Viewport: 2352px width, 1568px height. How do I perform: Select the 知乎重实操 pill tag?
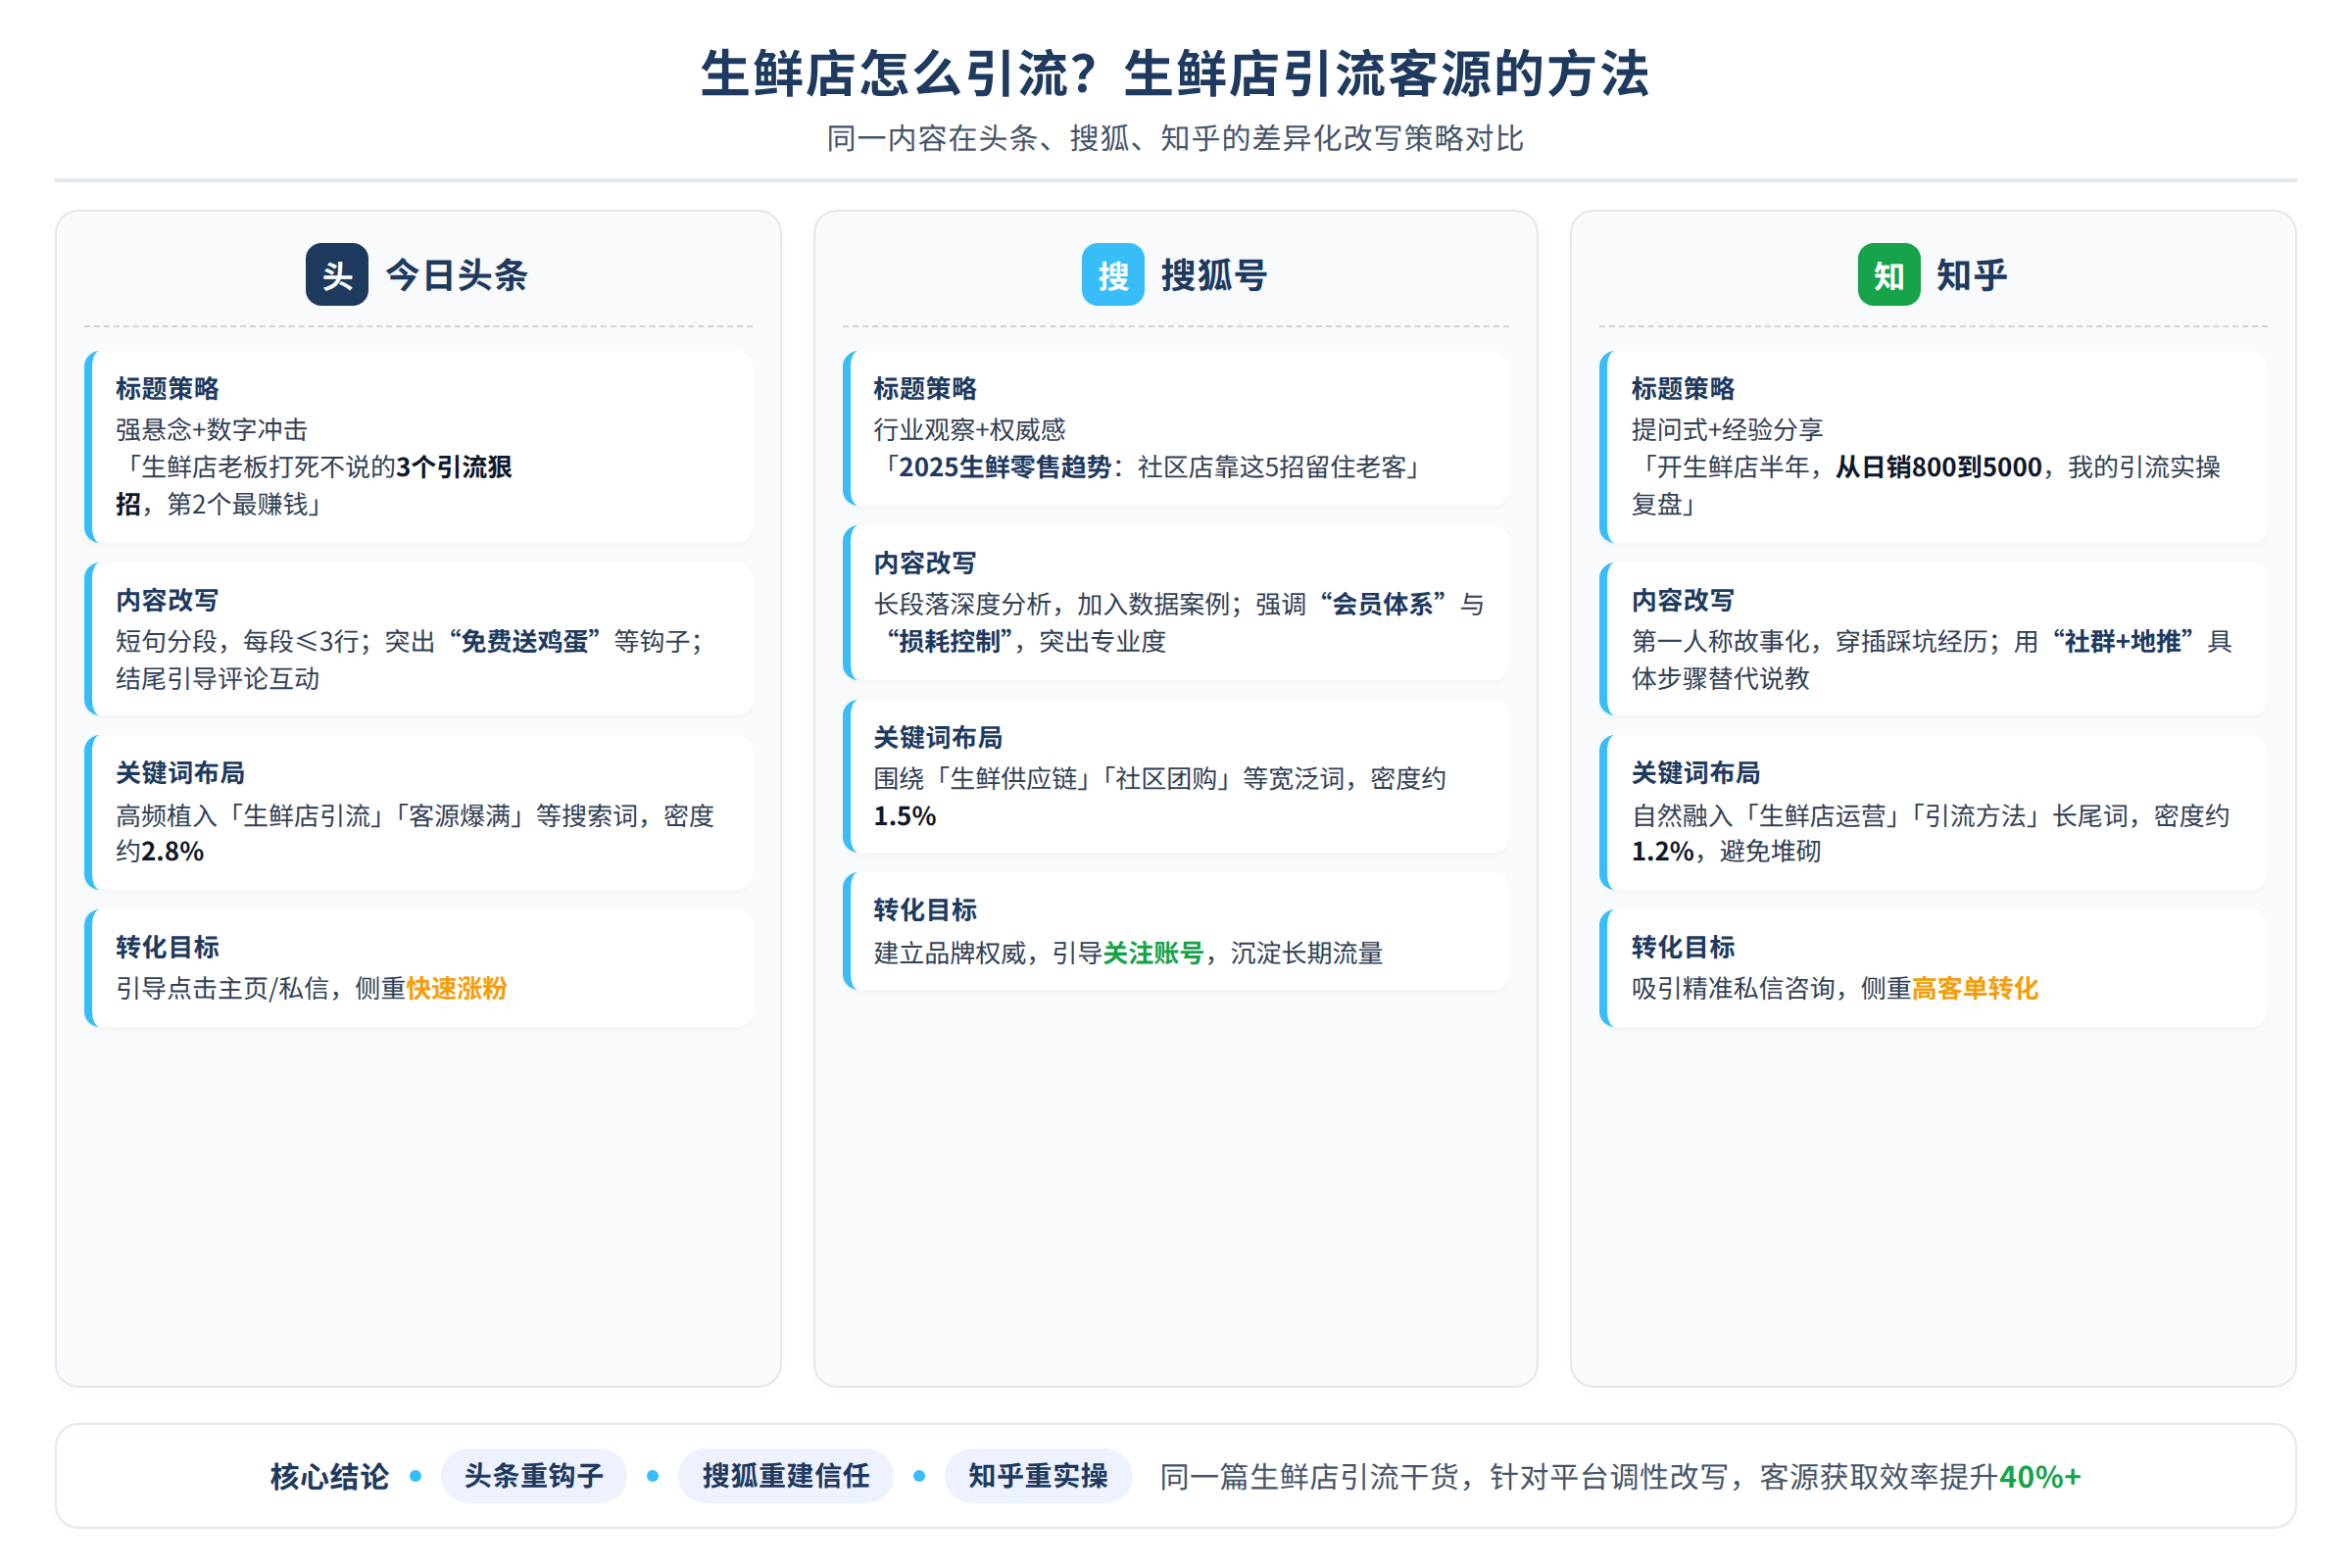pyautogui.click(x=1038, y=1475)
